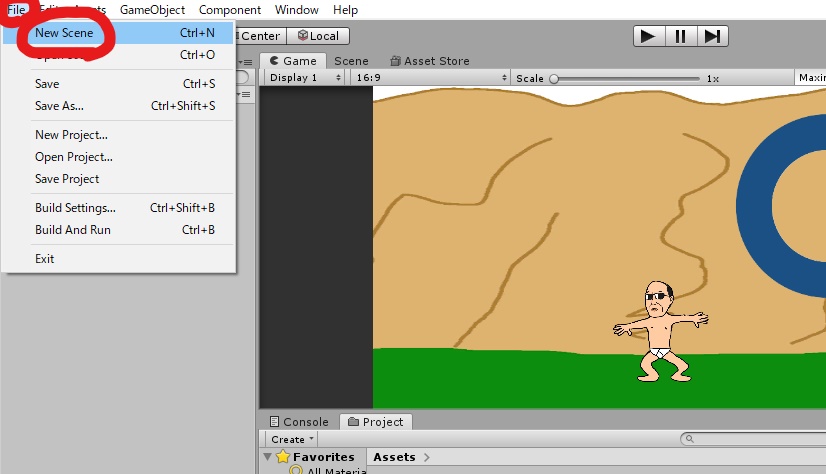Click the Console tab page icon

(x=274, y=421)
